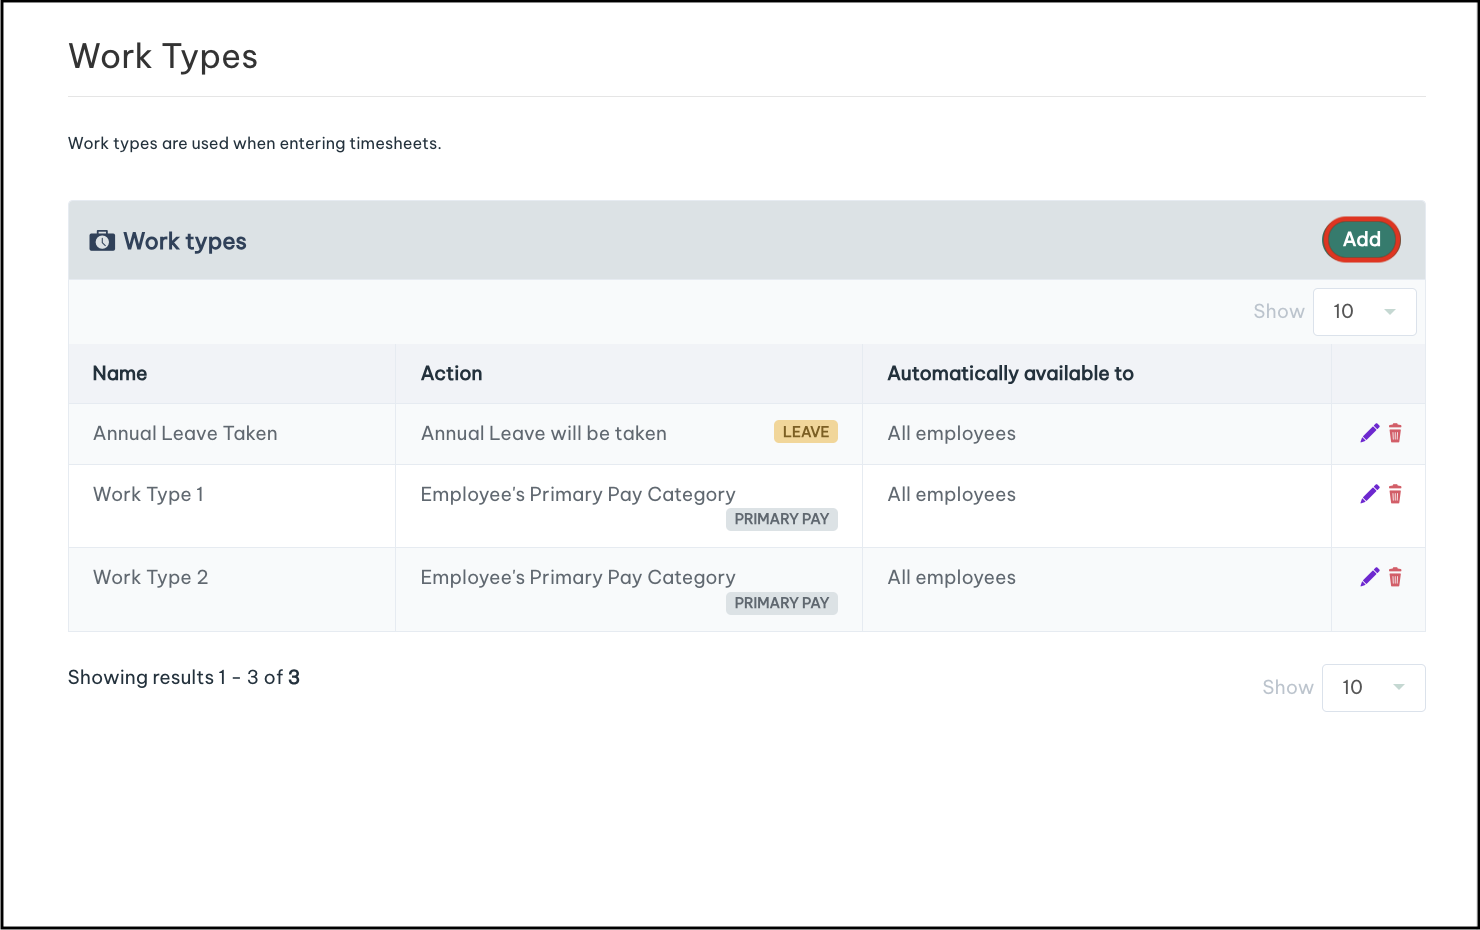Edit Work Type 1 with pencil icon

[x=1370, y=494]
